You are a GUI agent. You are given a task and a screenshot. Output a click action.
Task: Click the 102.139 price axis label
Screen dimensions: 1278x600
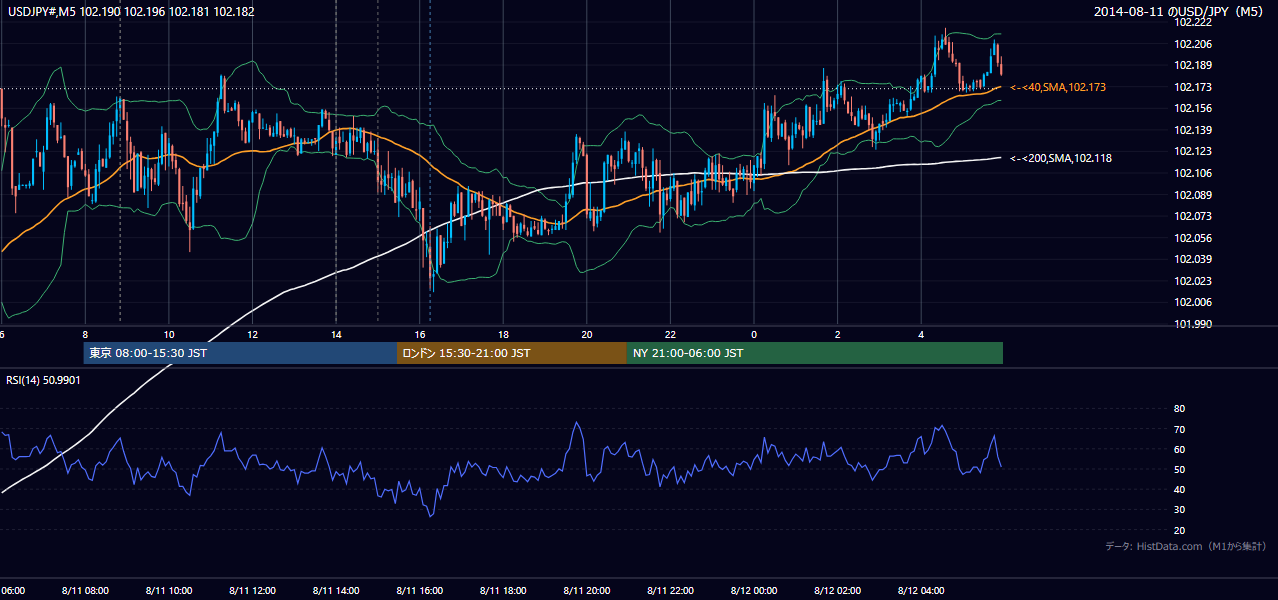[1195, 130]
